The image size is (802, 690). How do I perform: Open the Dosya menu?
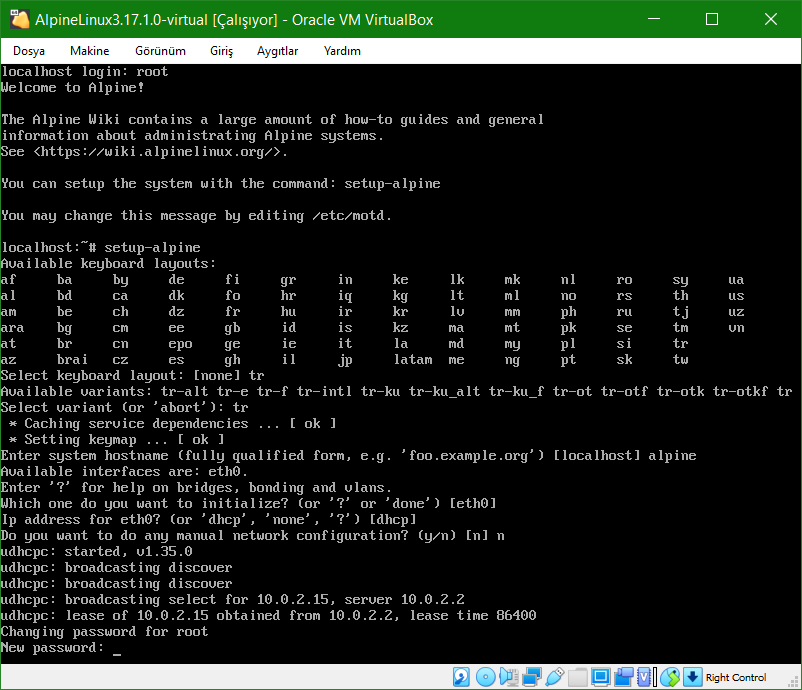coord(29,51)
